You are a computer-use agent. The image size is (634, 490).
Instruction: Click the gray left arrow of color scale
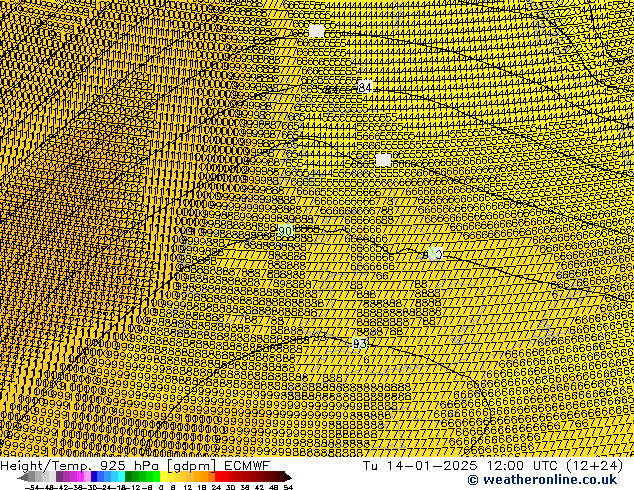pyautogui.click(x=23, y=477)
